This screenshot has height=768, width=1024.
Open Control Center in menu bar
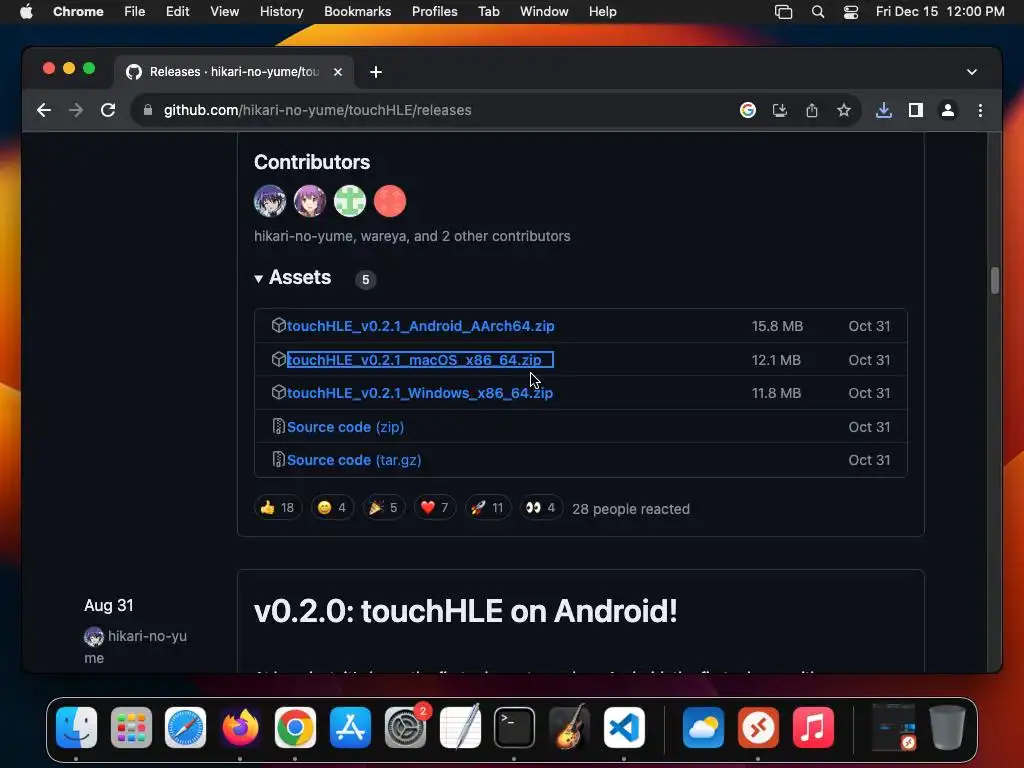click(851, 12)
